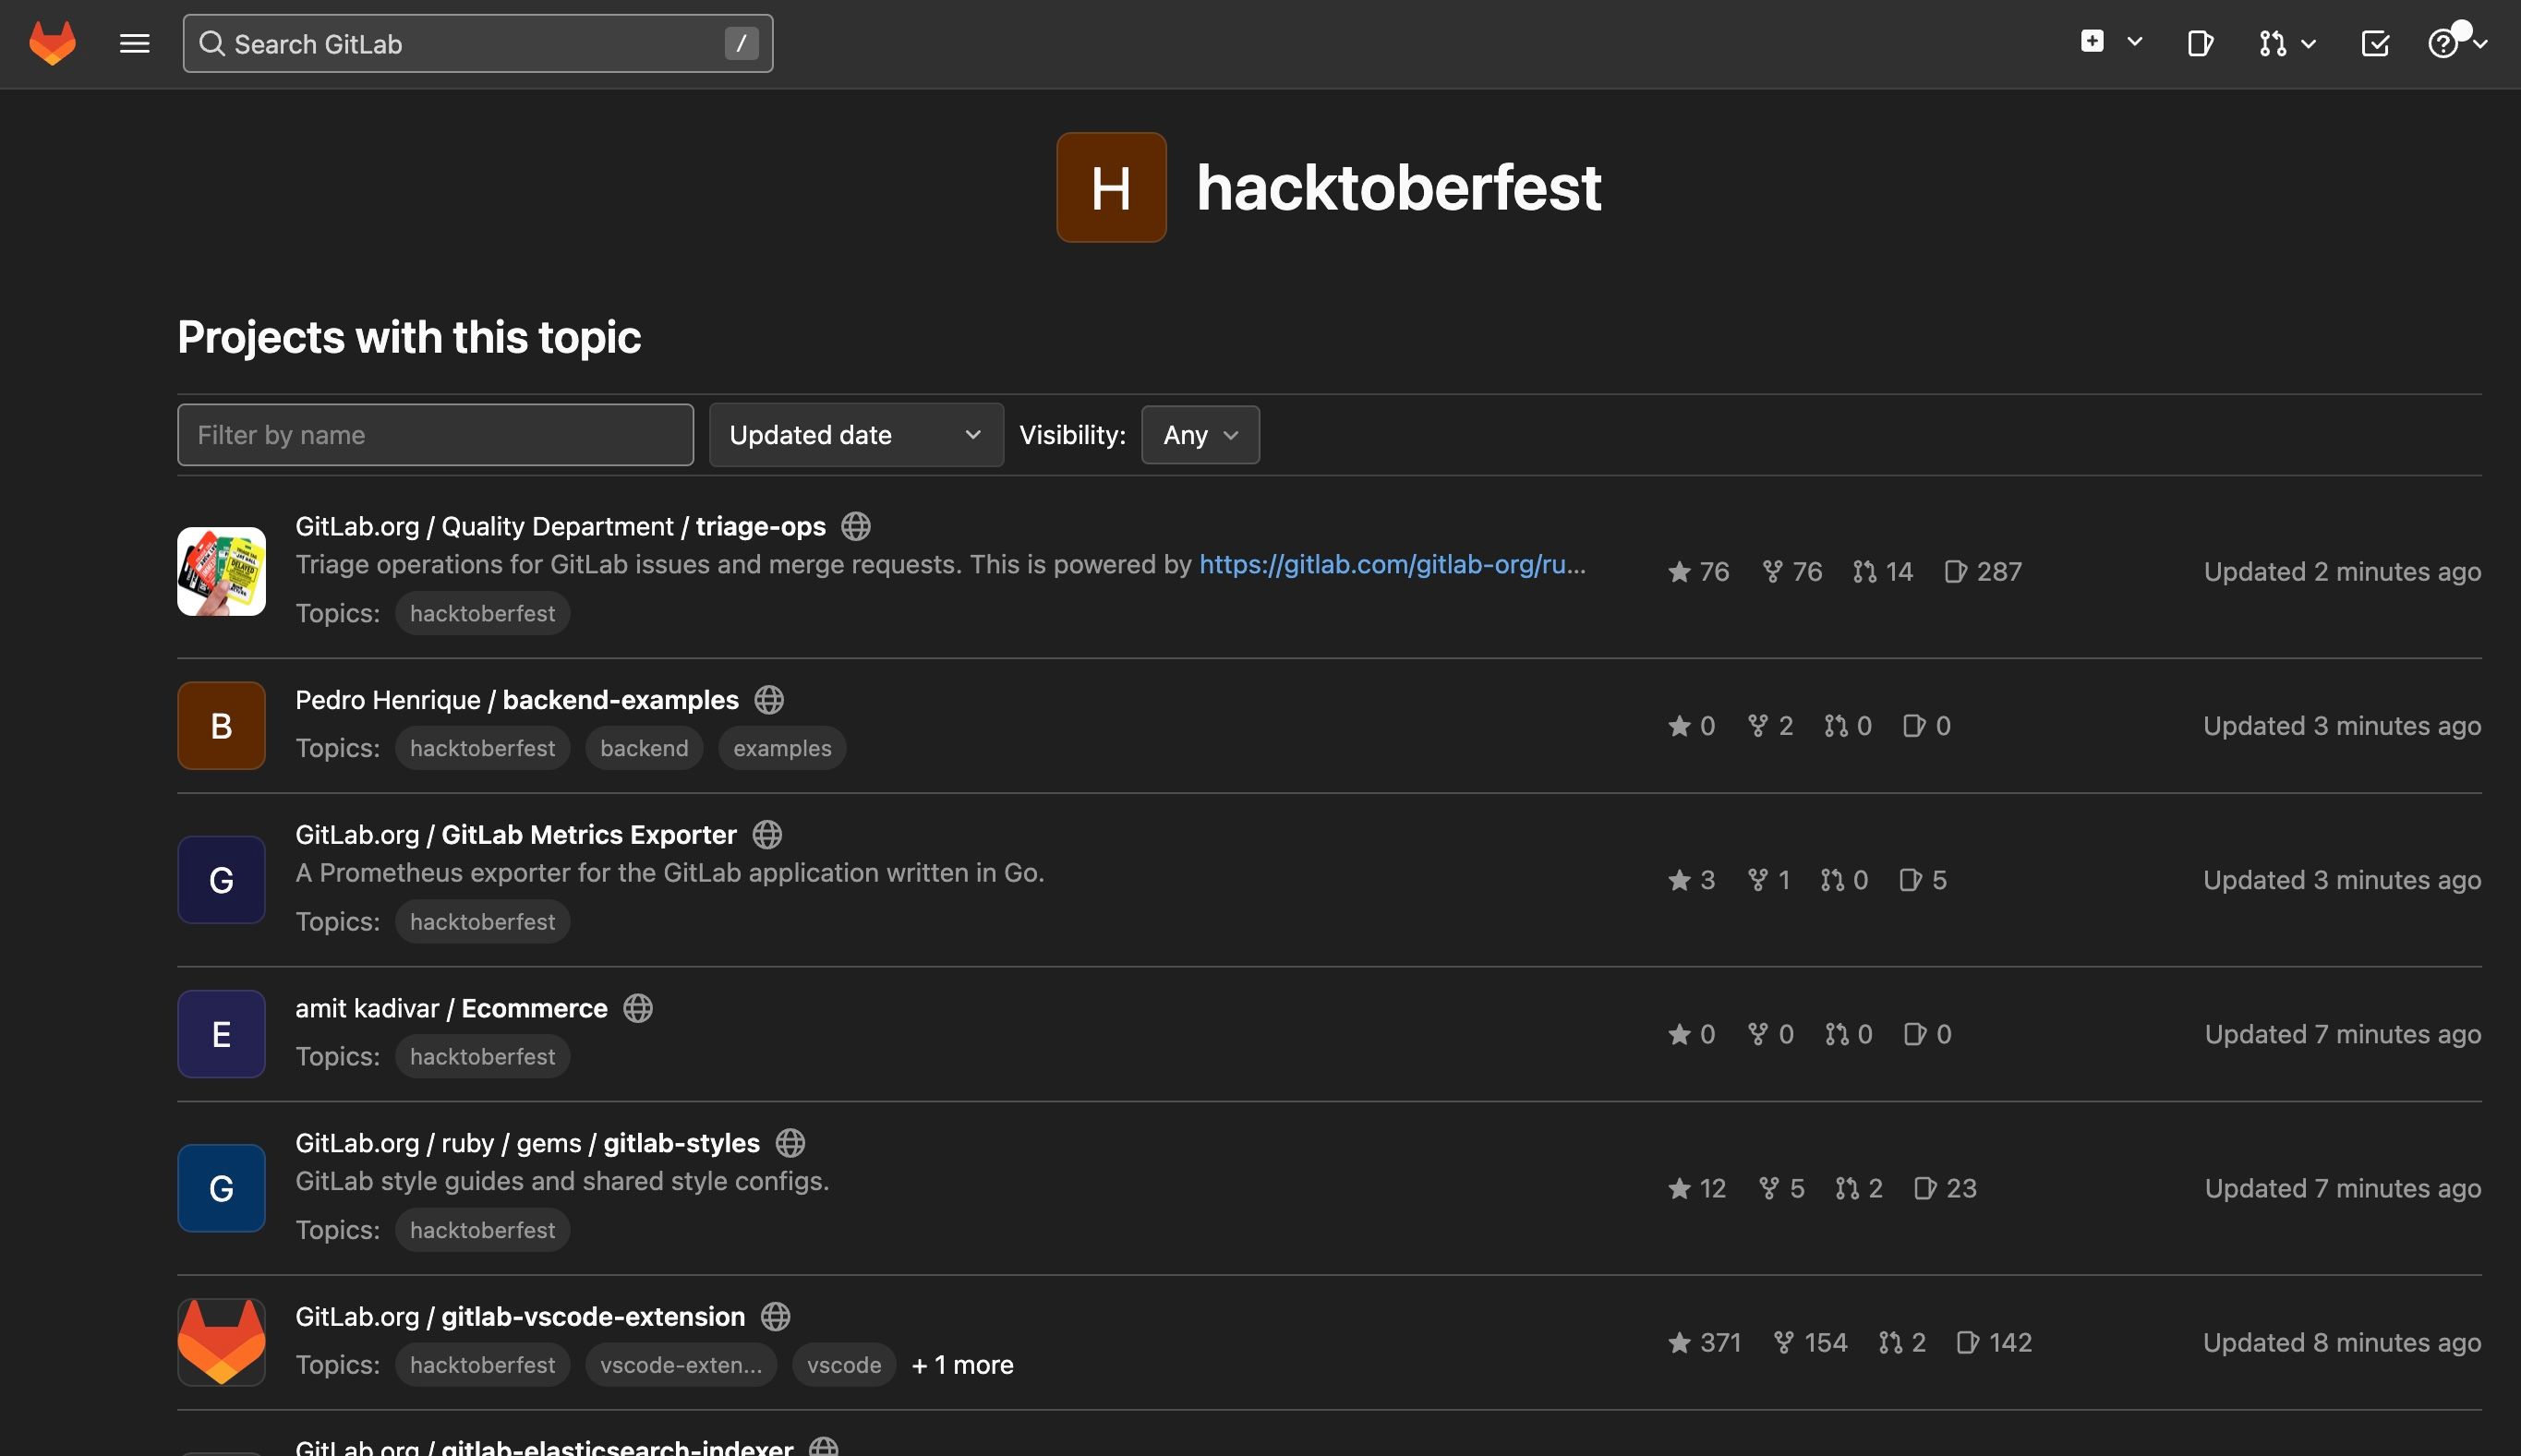
Task: Click the Updated 8 minutes ago text
Action: pyautogui.click(x=2342, y=1342)
